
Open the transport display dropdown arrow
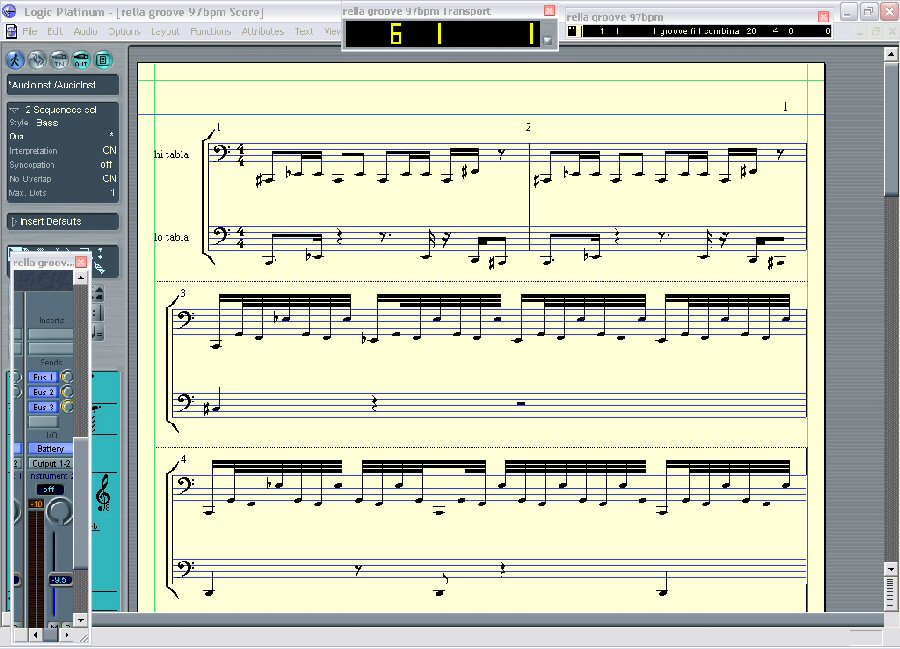pyautogui.click(x=548, y=41)
